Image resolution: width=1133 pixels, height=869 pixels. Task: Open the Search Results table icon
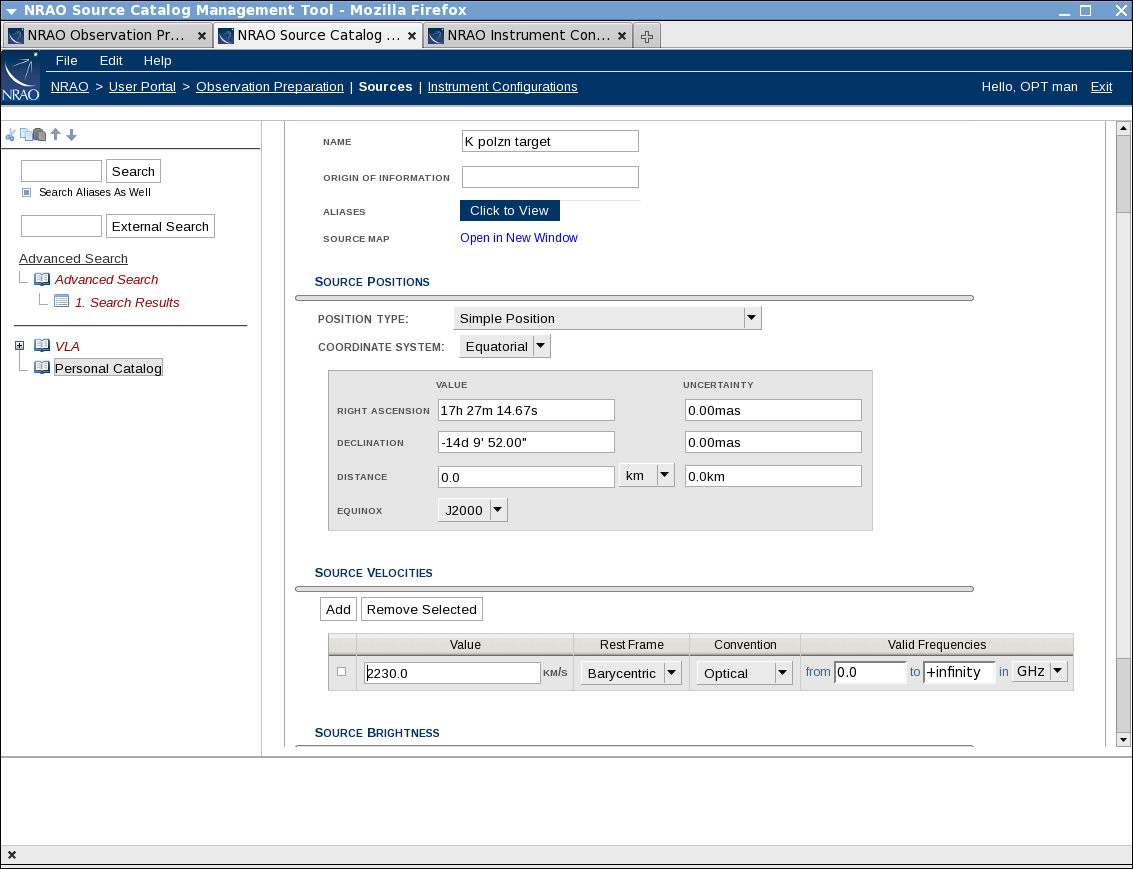pyautogui.click(x=61, y=301)
